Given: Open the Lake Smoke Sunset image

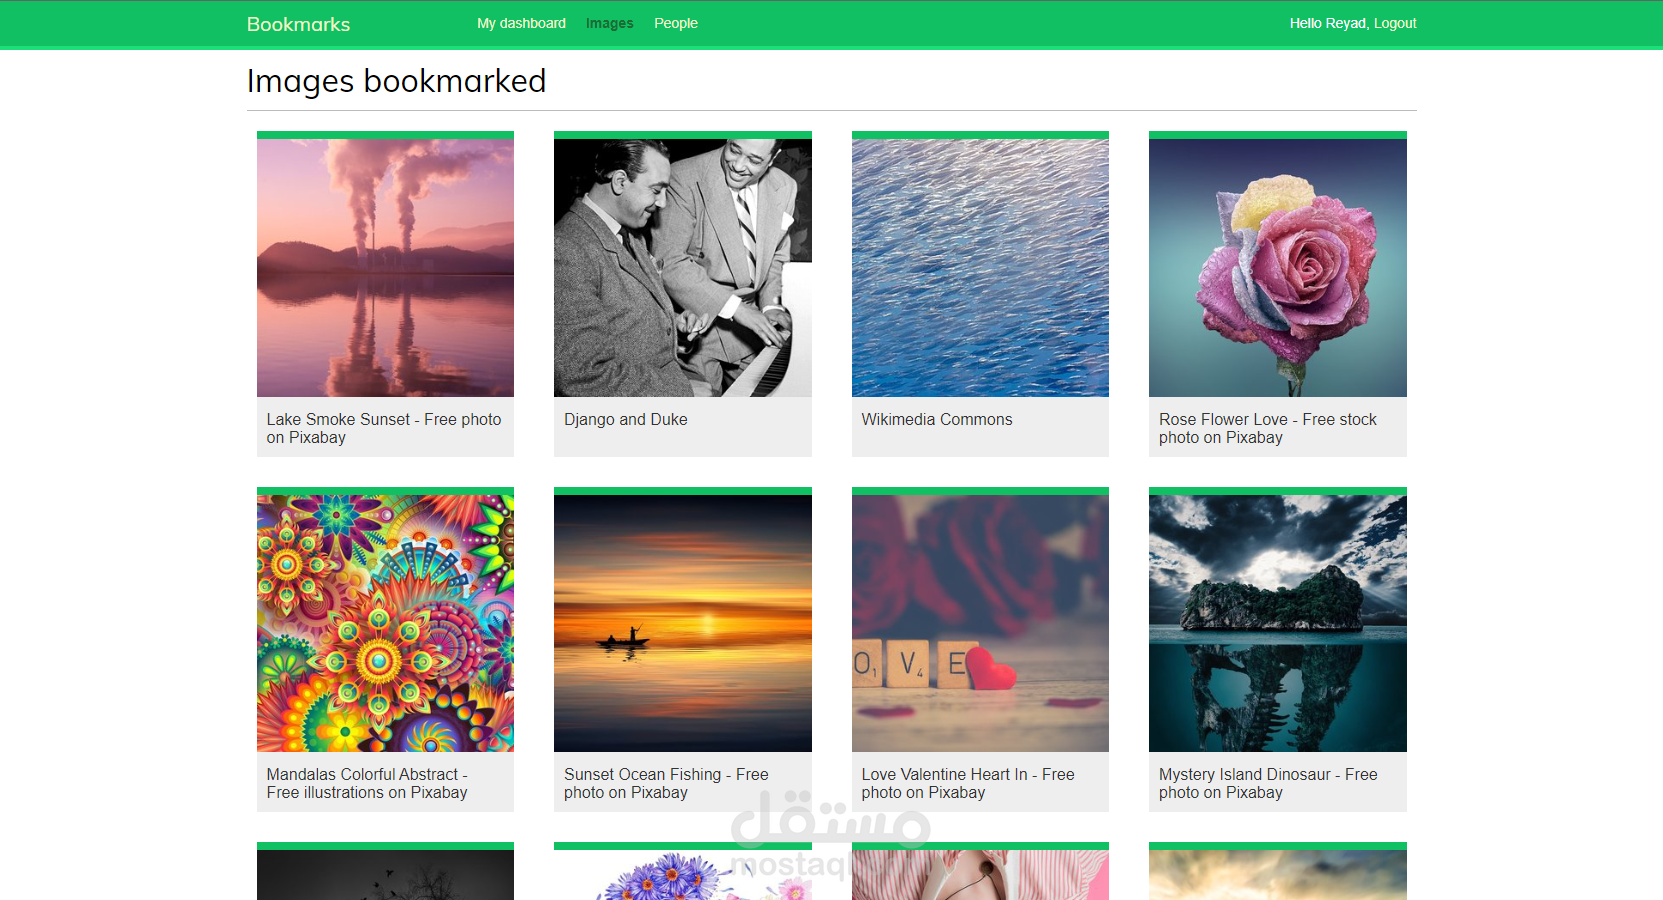Looking at the screenshot, I should pos(385,268).
